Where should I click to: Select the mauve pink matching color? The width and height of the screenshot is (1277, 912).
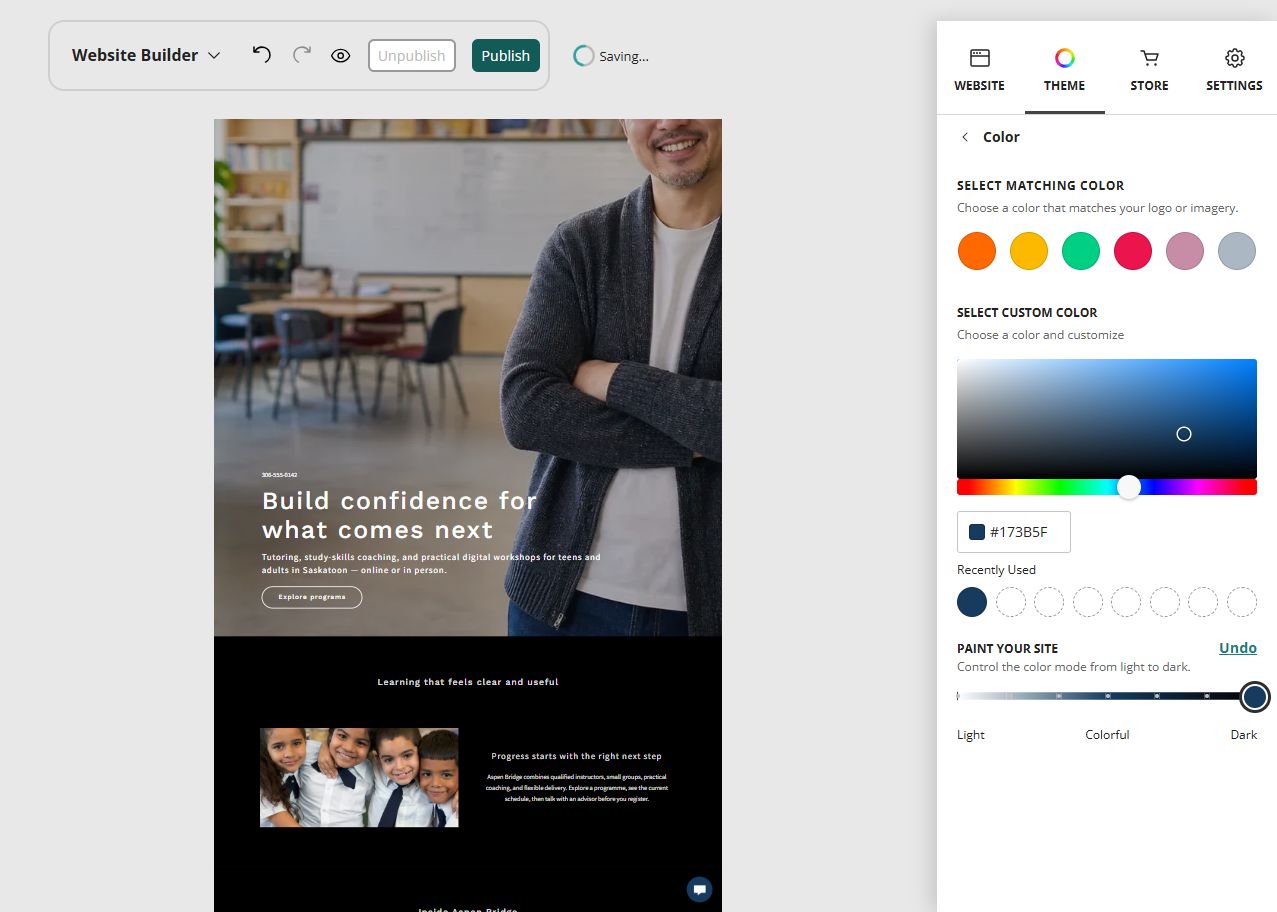tap(1185, 251)
